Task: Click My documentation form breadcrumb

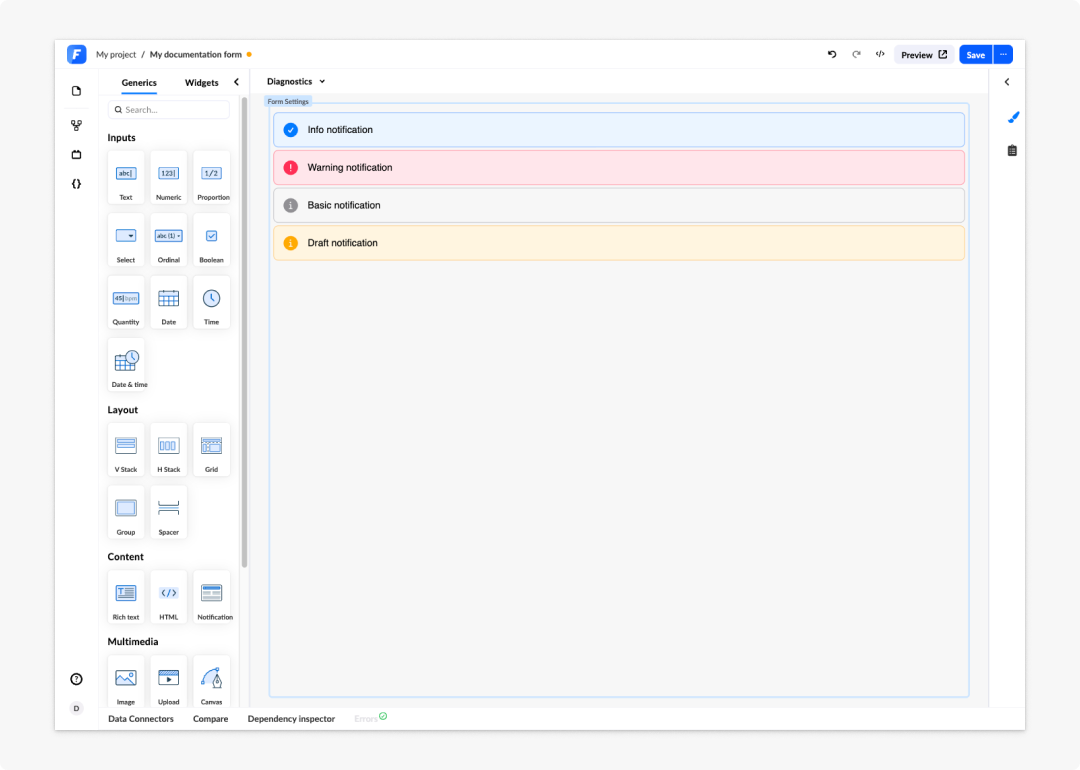Action: [x=196, y=54]
